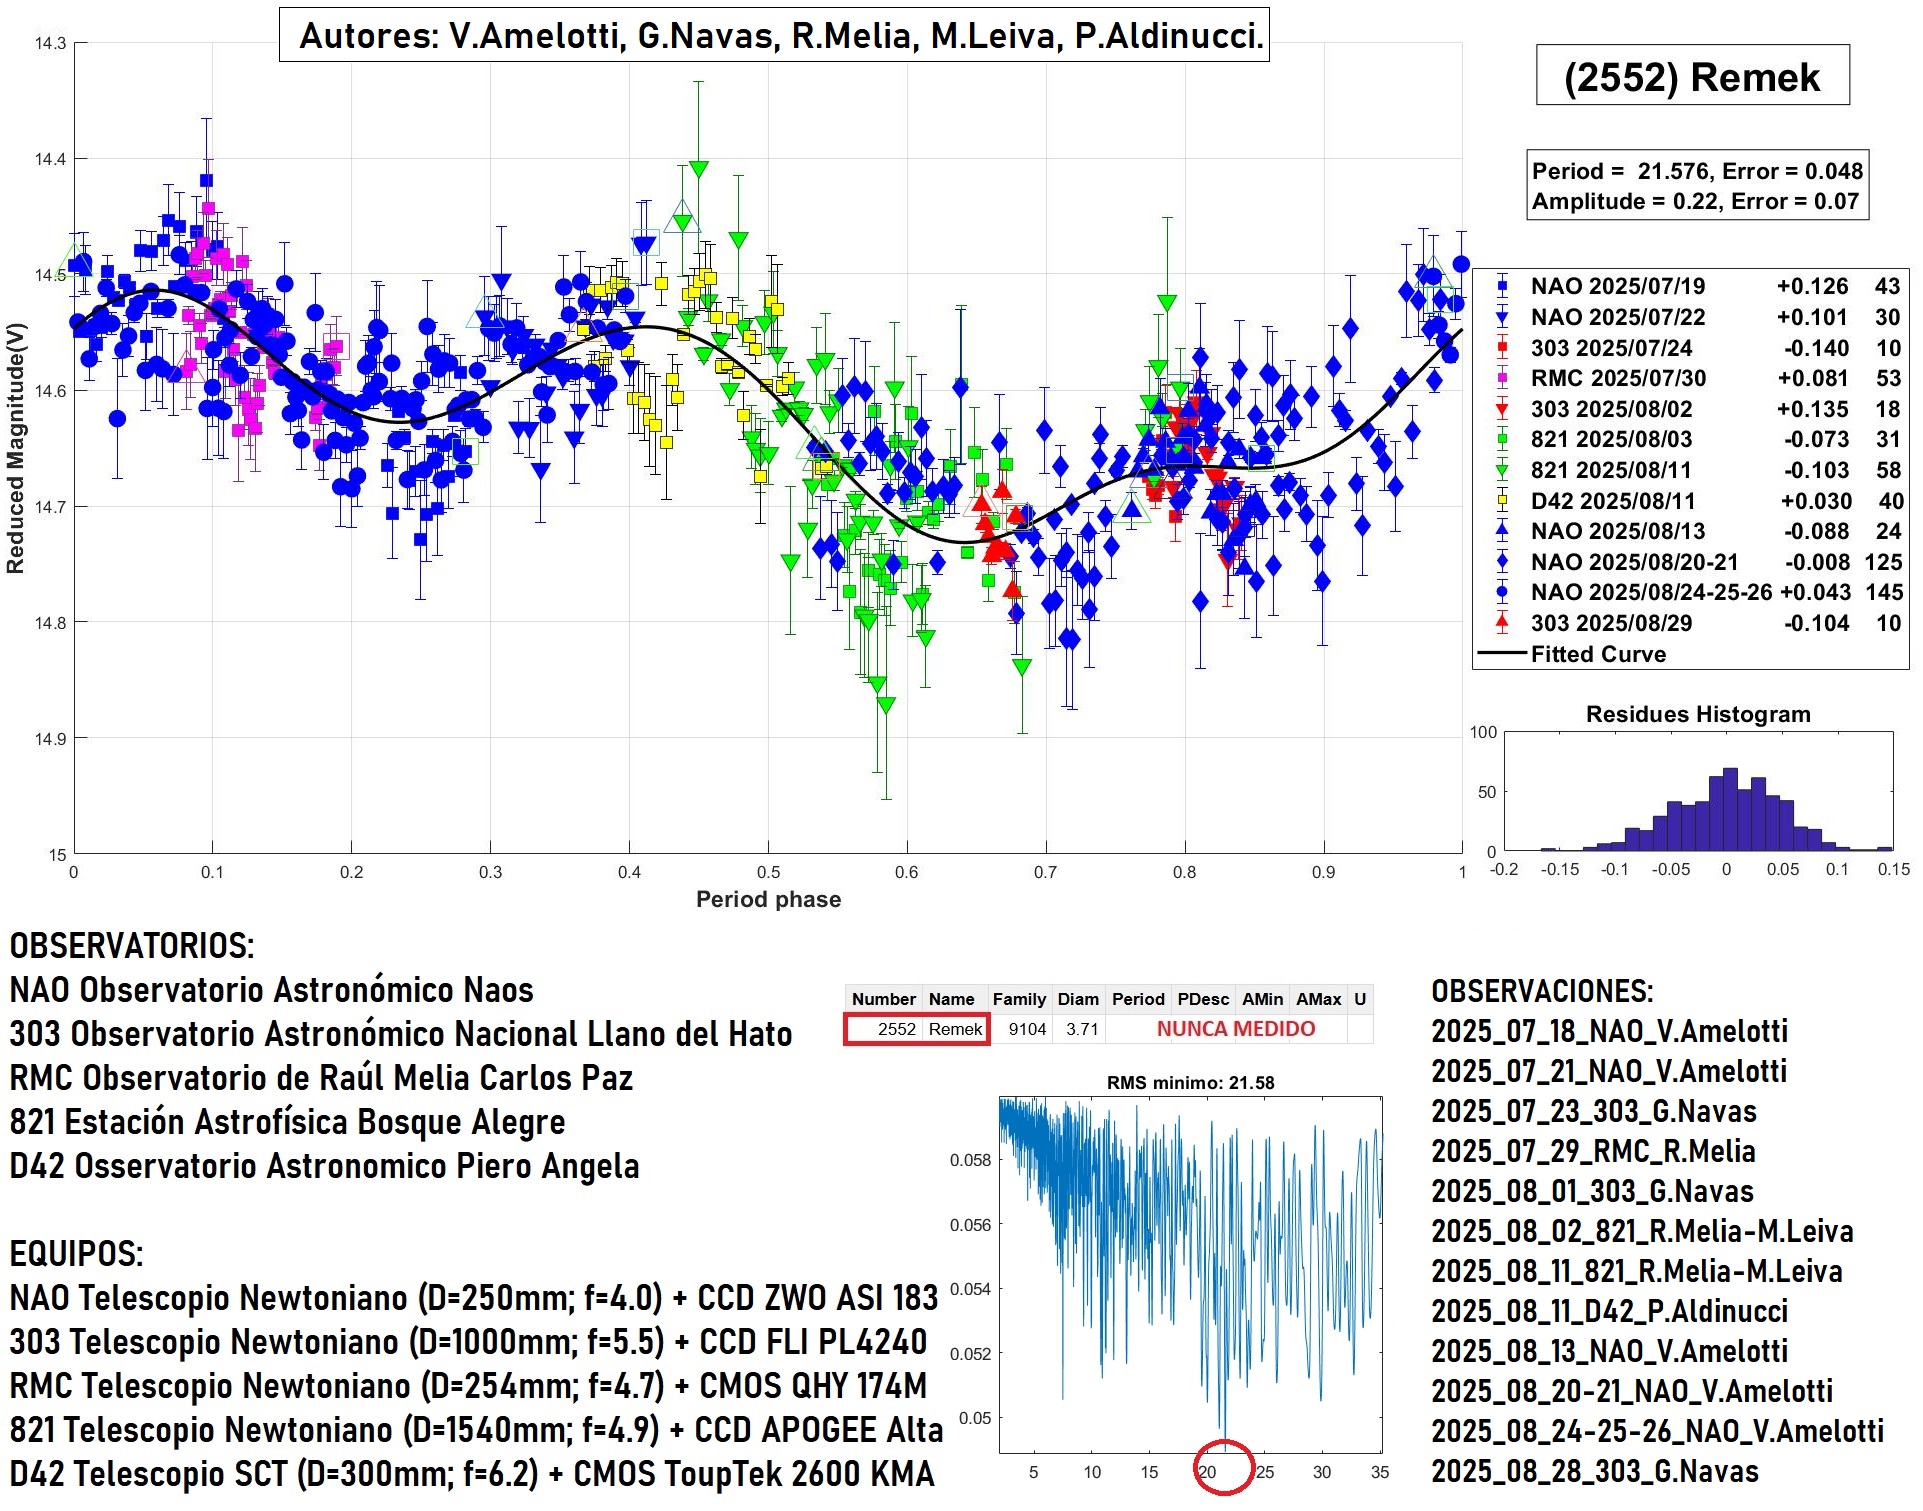This screenshot has height=1511, width=1923.
Task: Click the Period phase x-axis label
Action: [768, 899]
